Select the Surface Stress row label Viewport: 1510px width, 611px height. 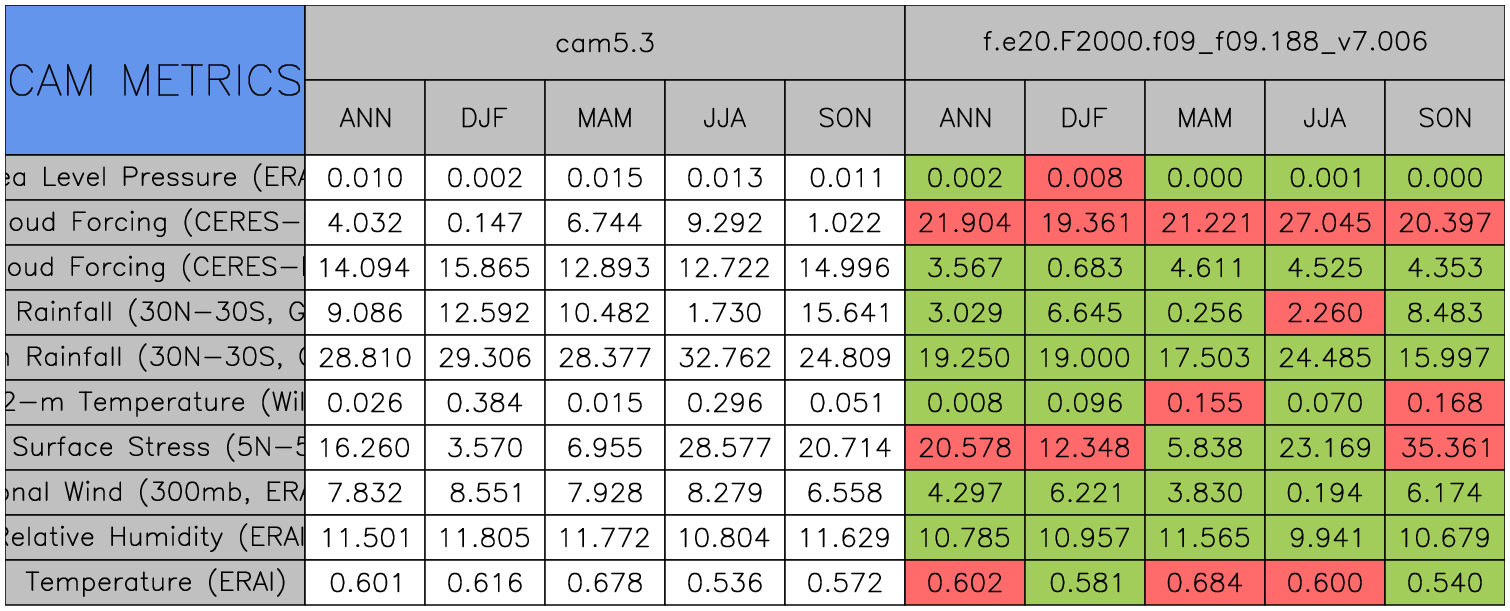click(155, 447)
